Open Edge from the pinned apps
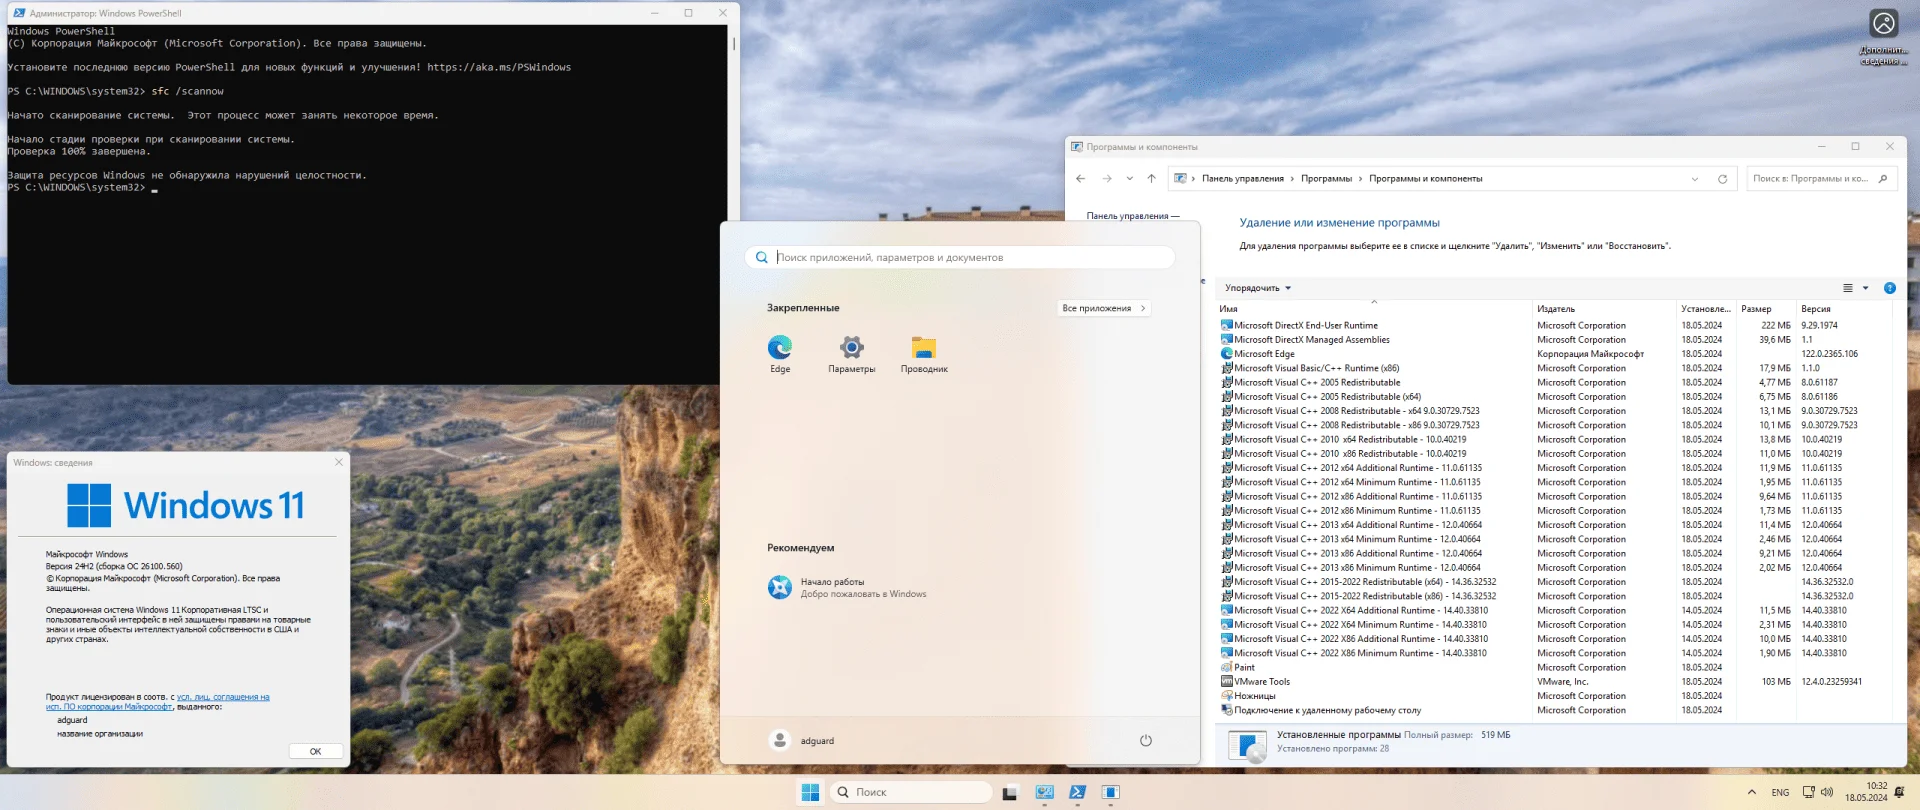The height and width of the screenshot is (810, 1920). point(780,354)
